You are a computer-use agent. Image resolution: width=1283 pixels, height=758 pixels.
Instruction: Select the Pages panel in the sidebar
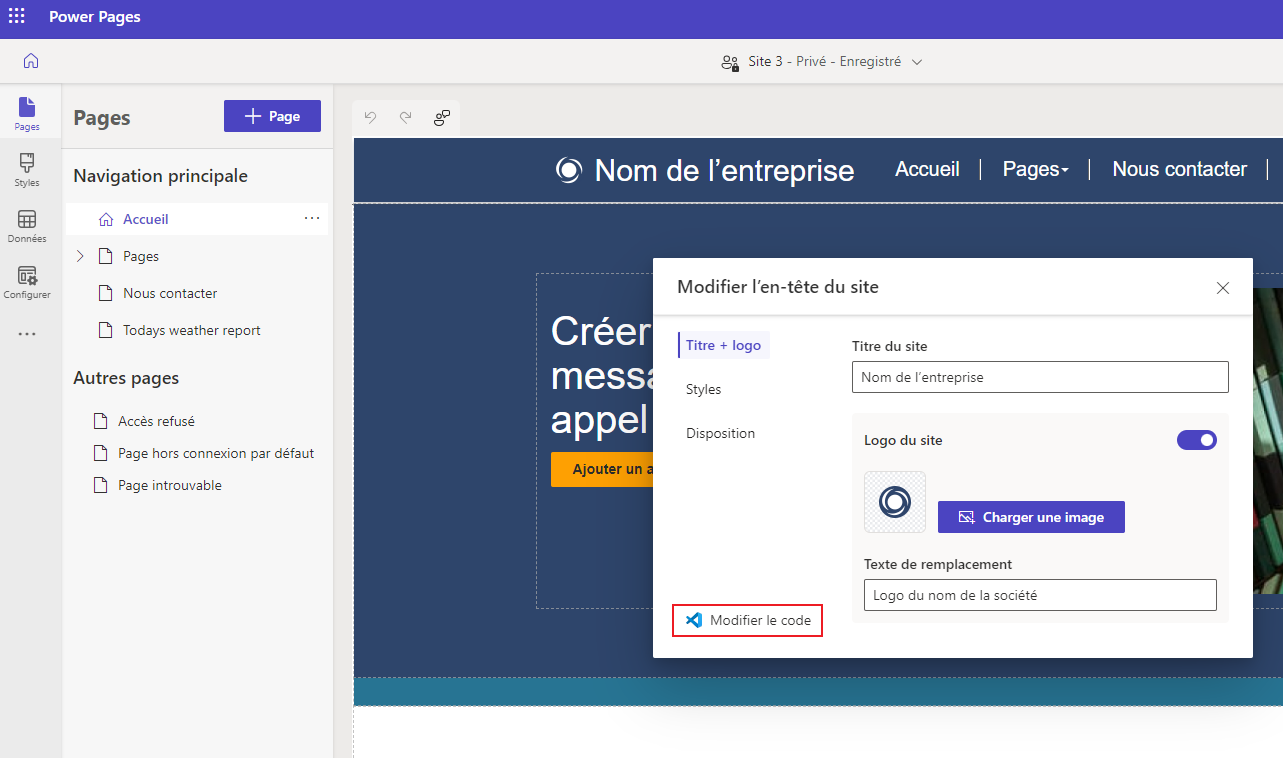point(27,112)
